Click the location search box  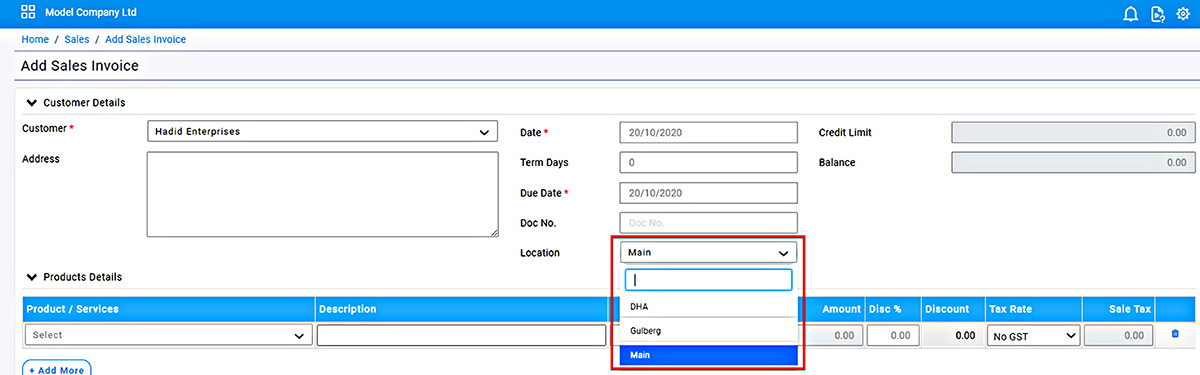pyautogui.click(x=709, y=279)
